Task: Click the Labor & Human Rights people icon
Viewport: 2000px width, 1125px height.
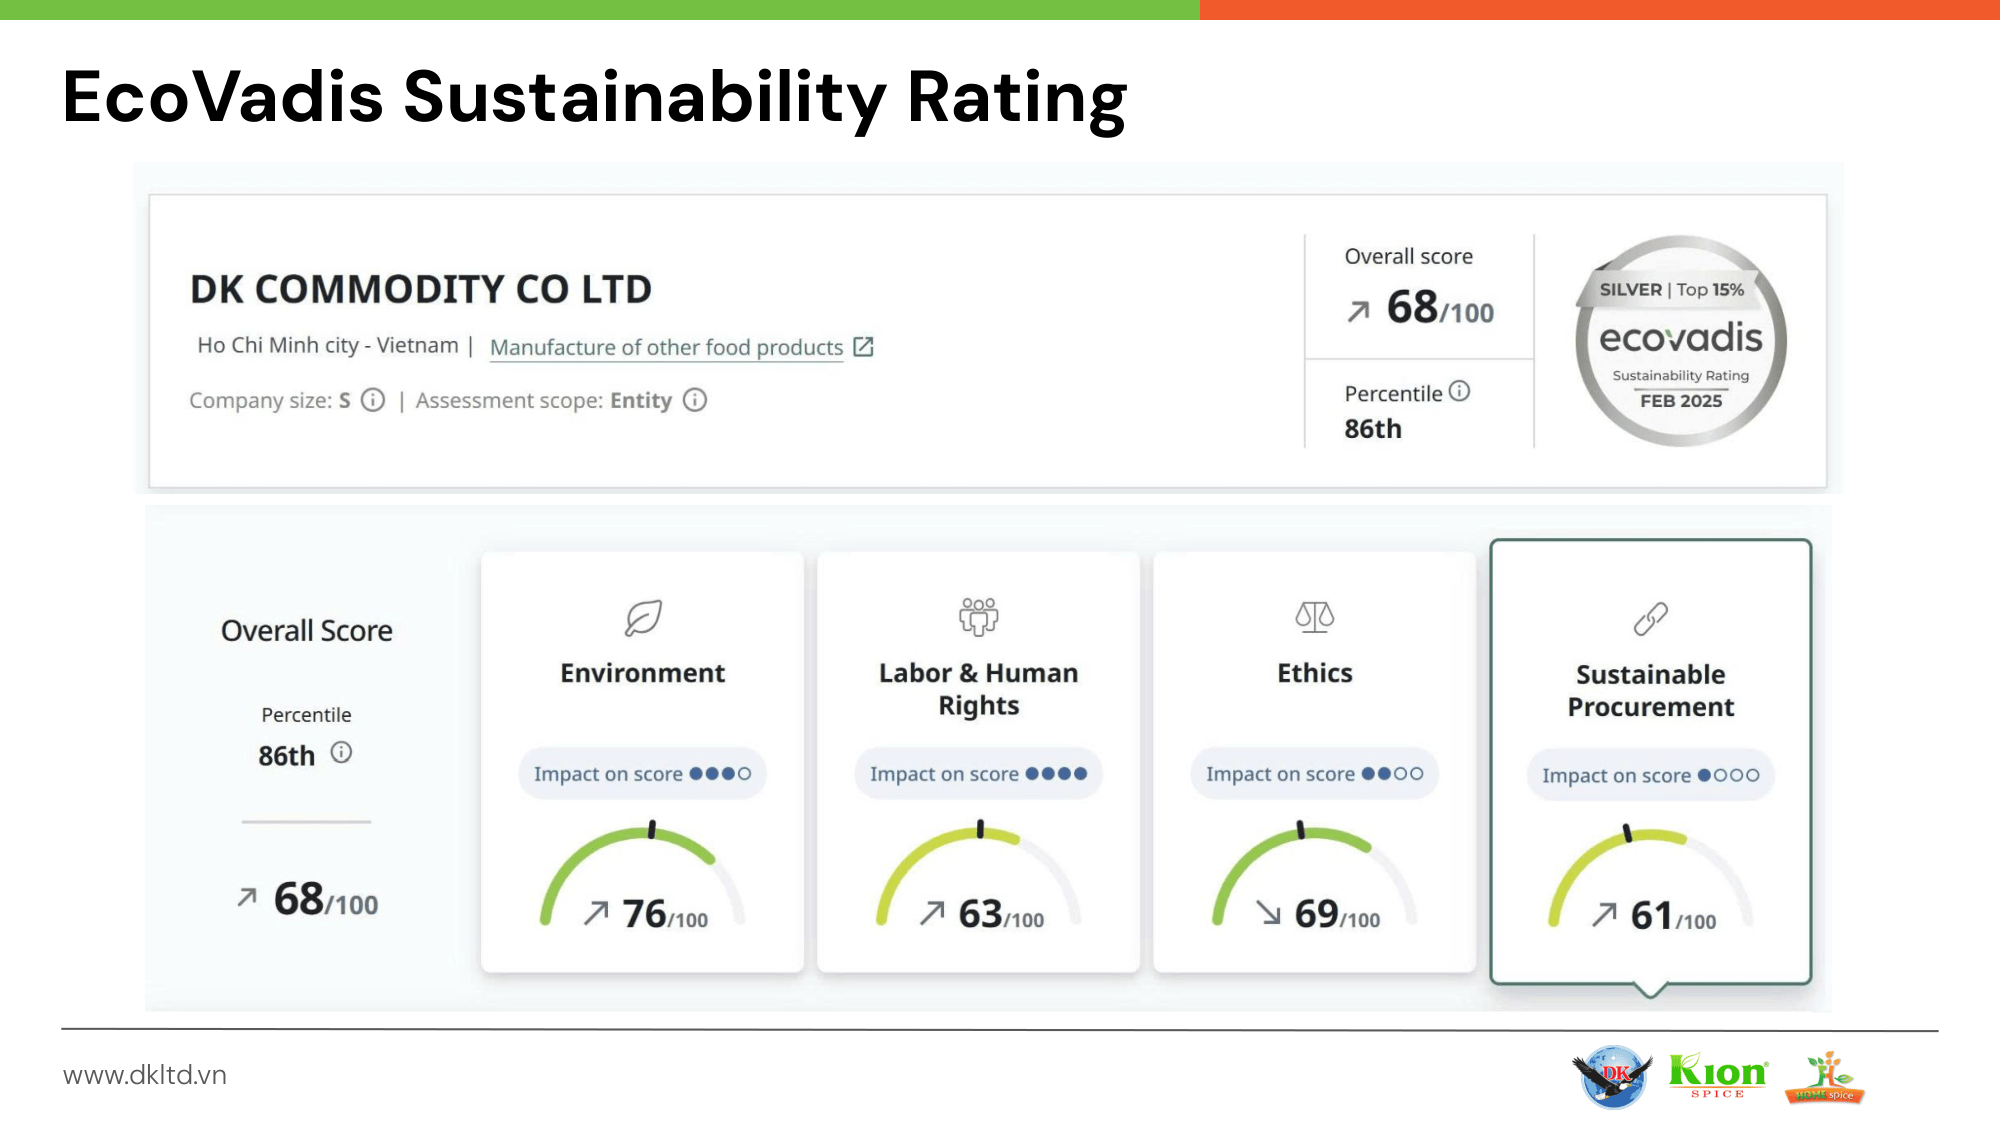Action: [x=978, y=616]
